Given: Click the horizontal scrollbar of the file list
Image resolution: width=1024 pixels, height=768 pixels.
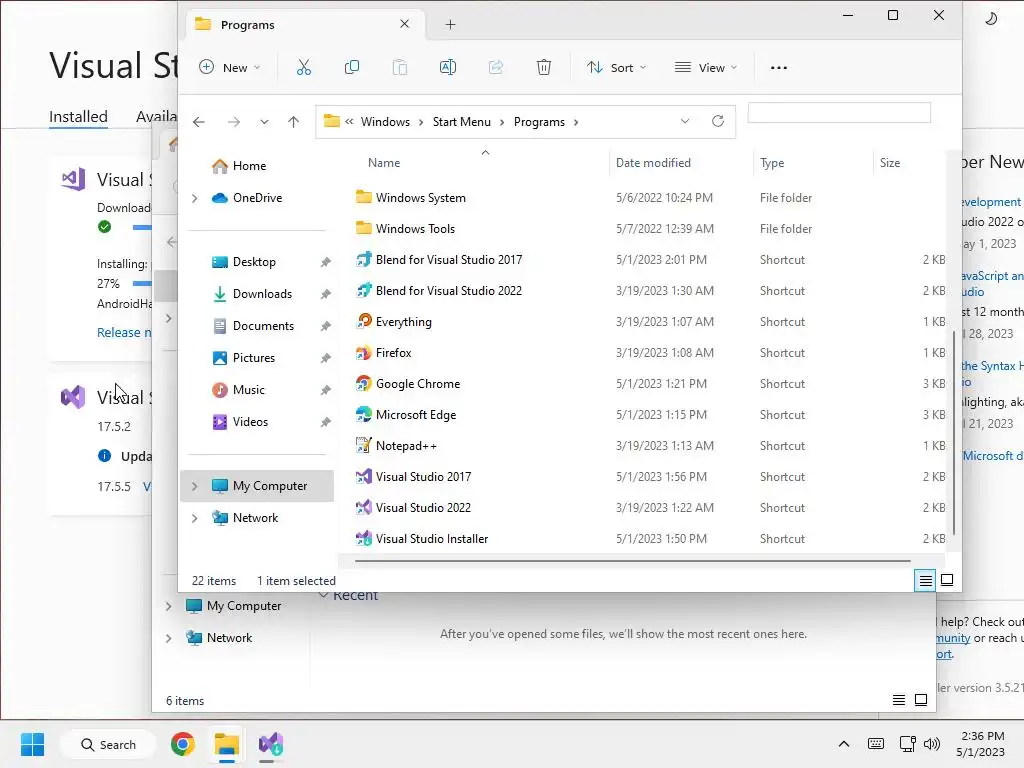Looking at the screenshot, I should (632, 560).
